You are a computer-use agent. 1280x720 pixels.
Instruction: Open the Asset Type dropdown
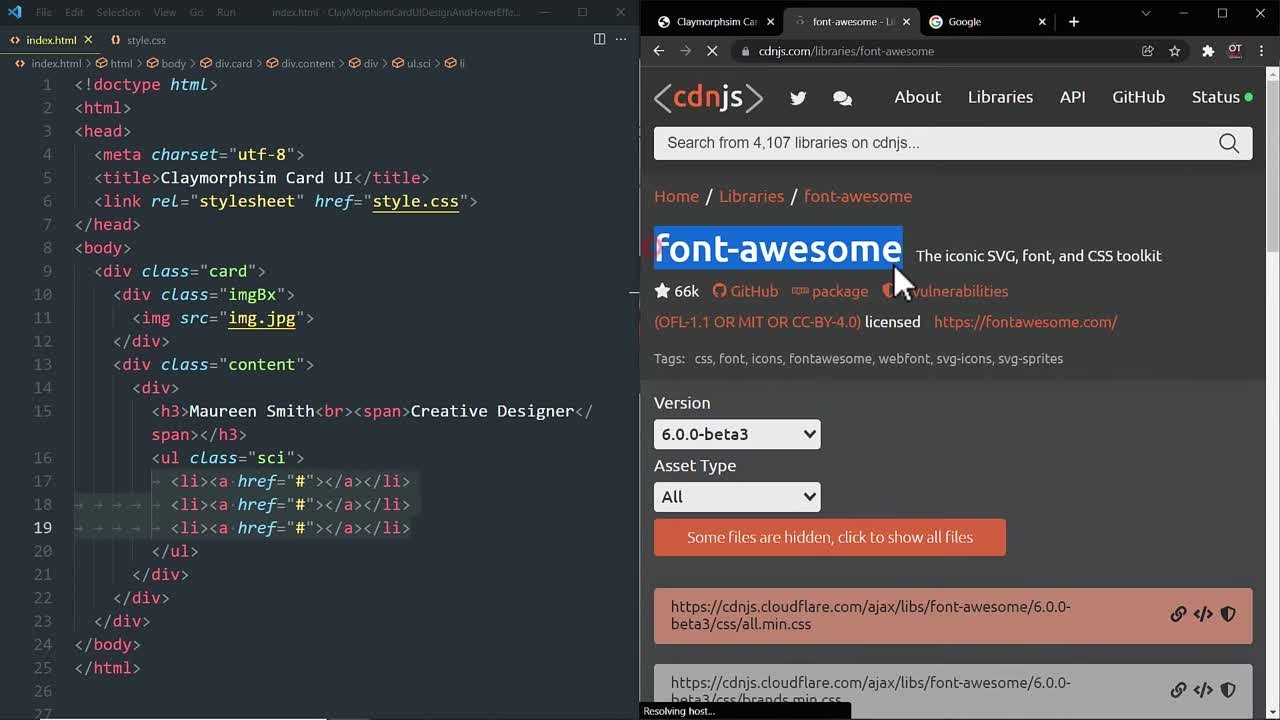pyautogui.click(x=737, y=497)
